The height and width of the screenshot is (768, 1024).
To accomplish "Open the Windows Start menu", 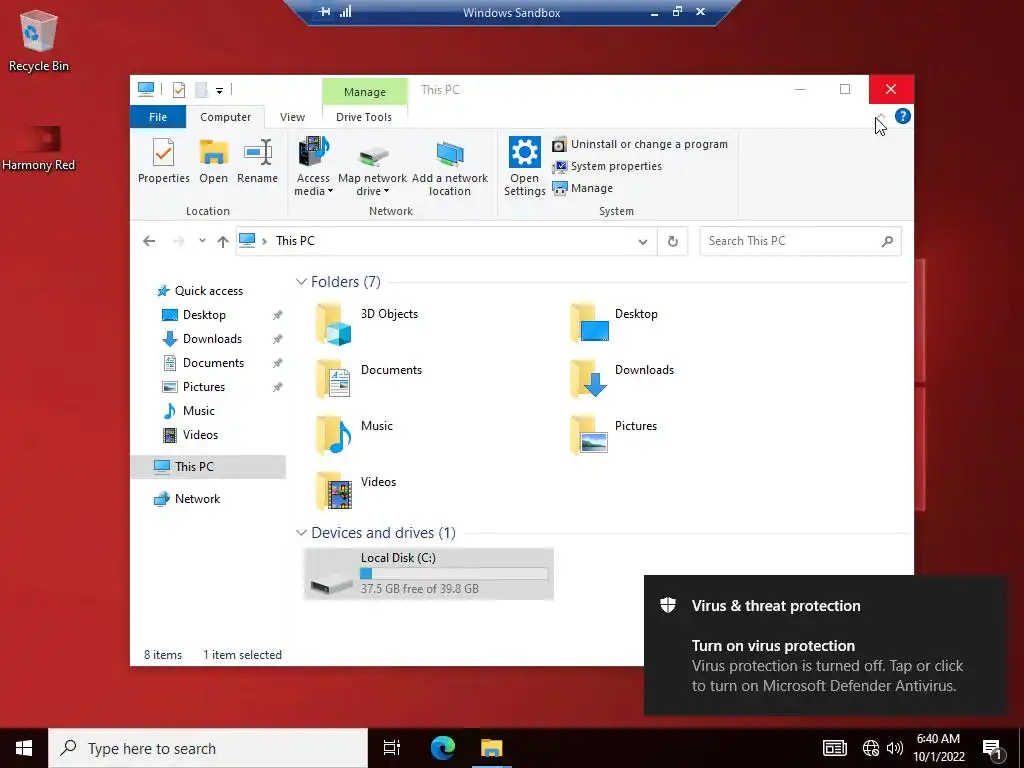I will pyautogui.click(x=24, y=748).
